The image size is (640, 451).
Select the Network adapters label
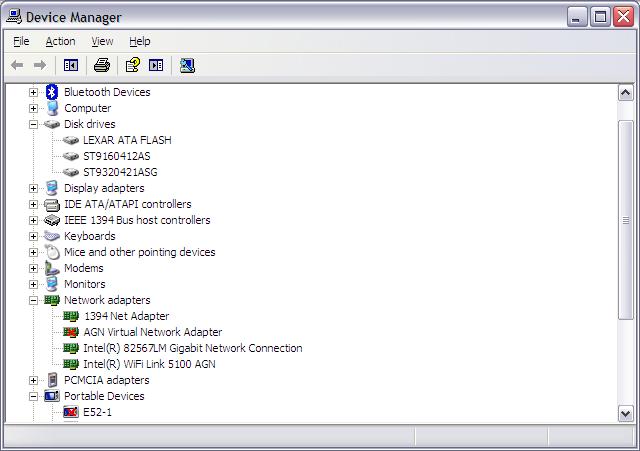107,300
